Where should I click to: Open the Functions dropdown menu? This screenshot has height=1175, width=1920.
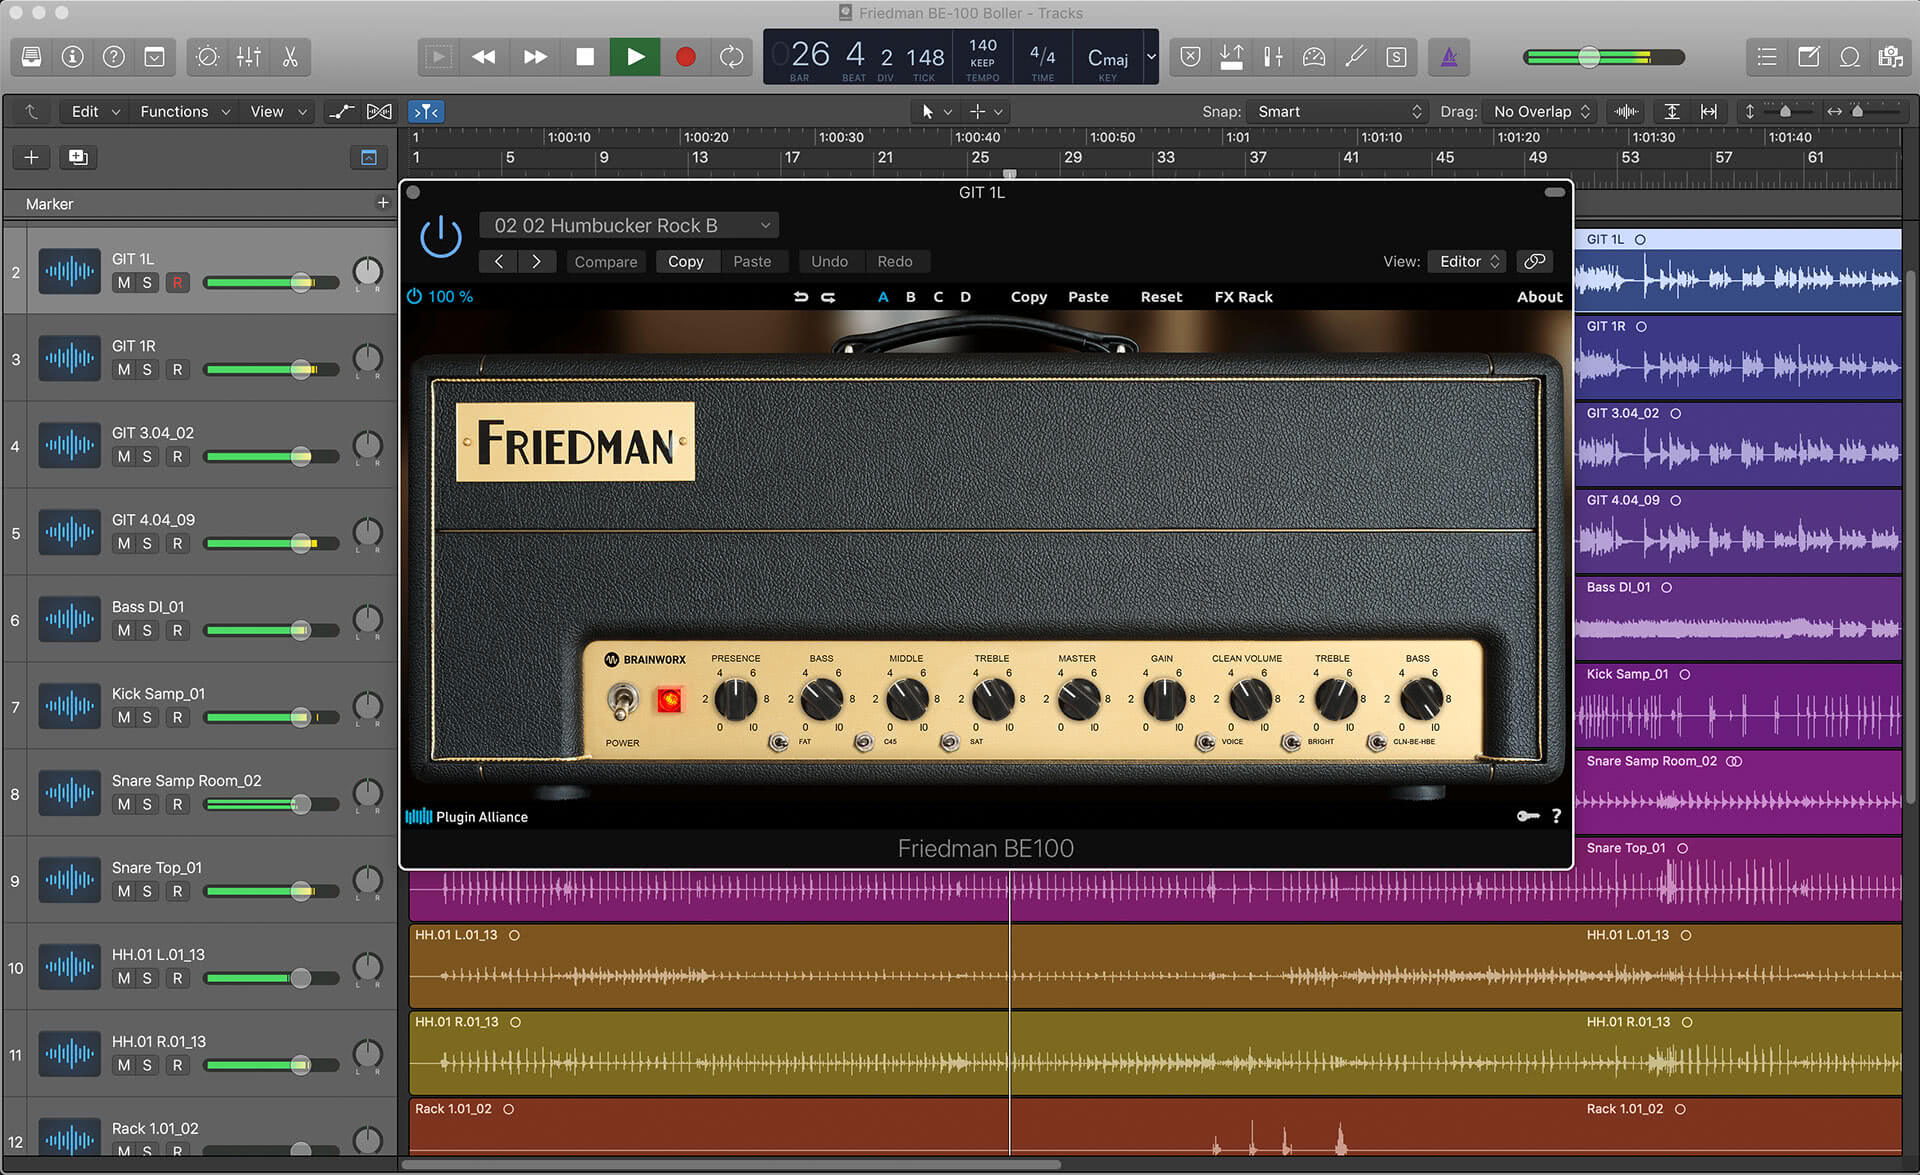[x=184, y=112]
